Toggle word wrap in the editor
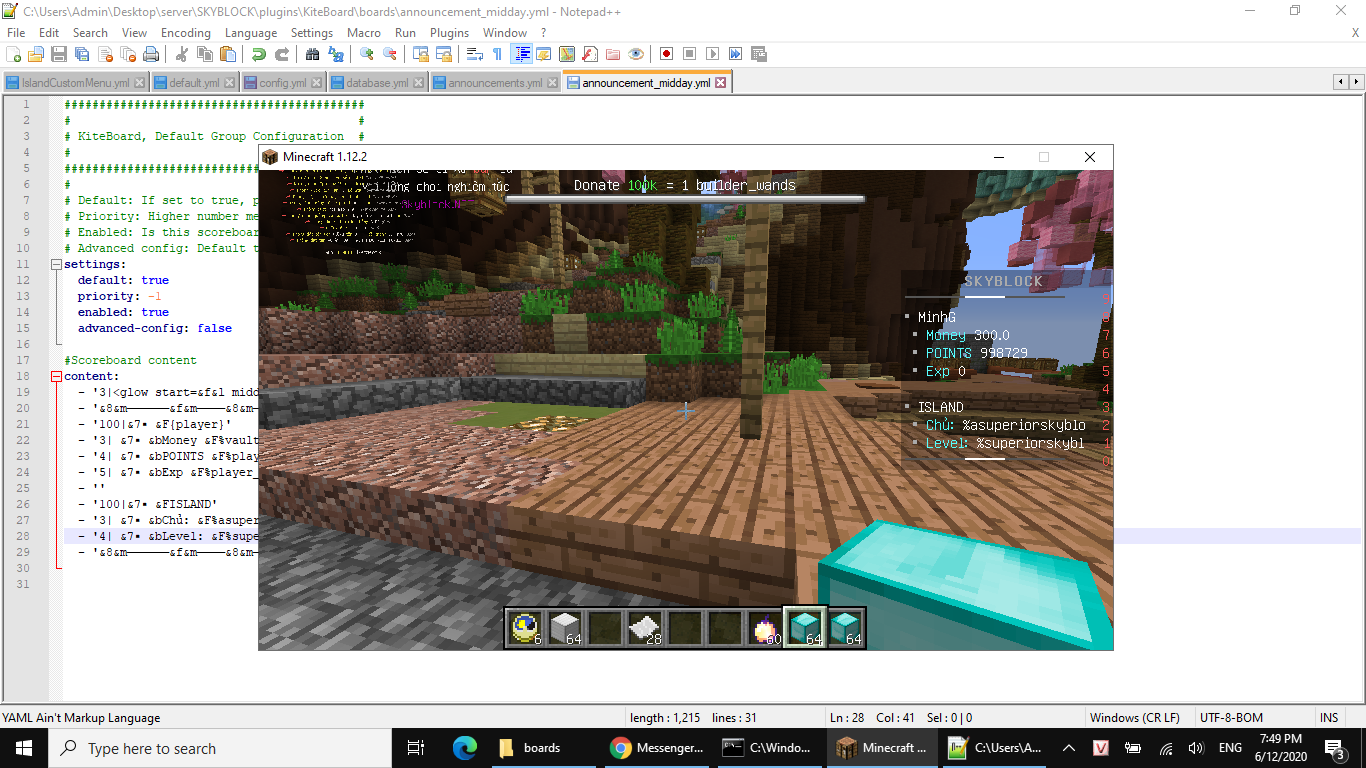 click(475, 54)
